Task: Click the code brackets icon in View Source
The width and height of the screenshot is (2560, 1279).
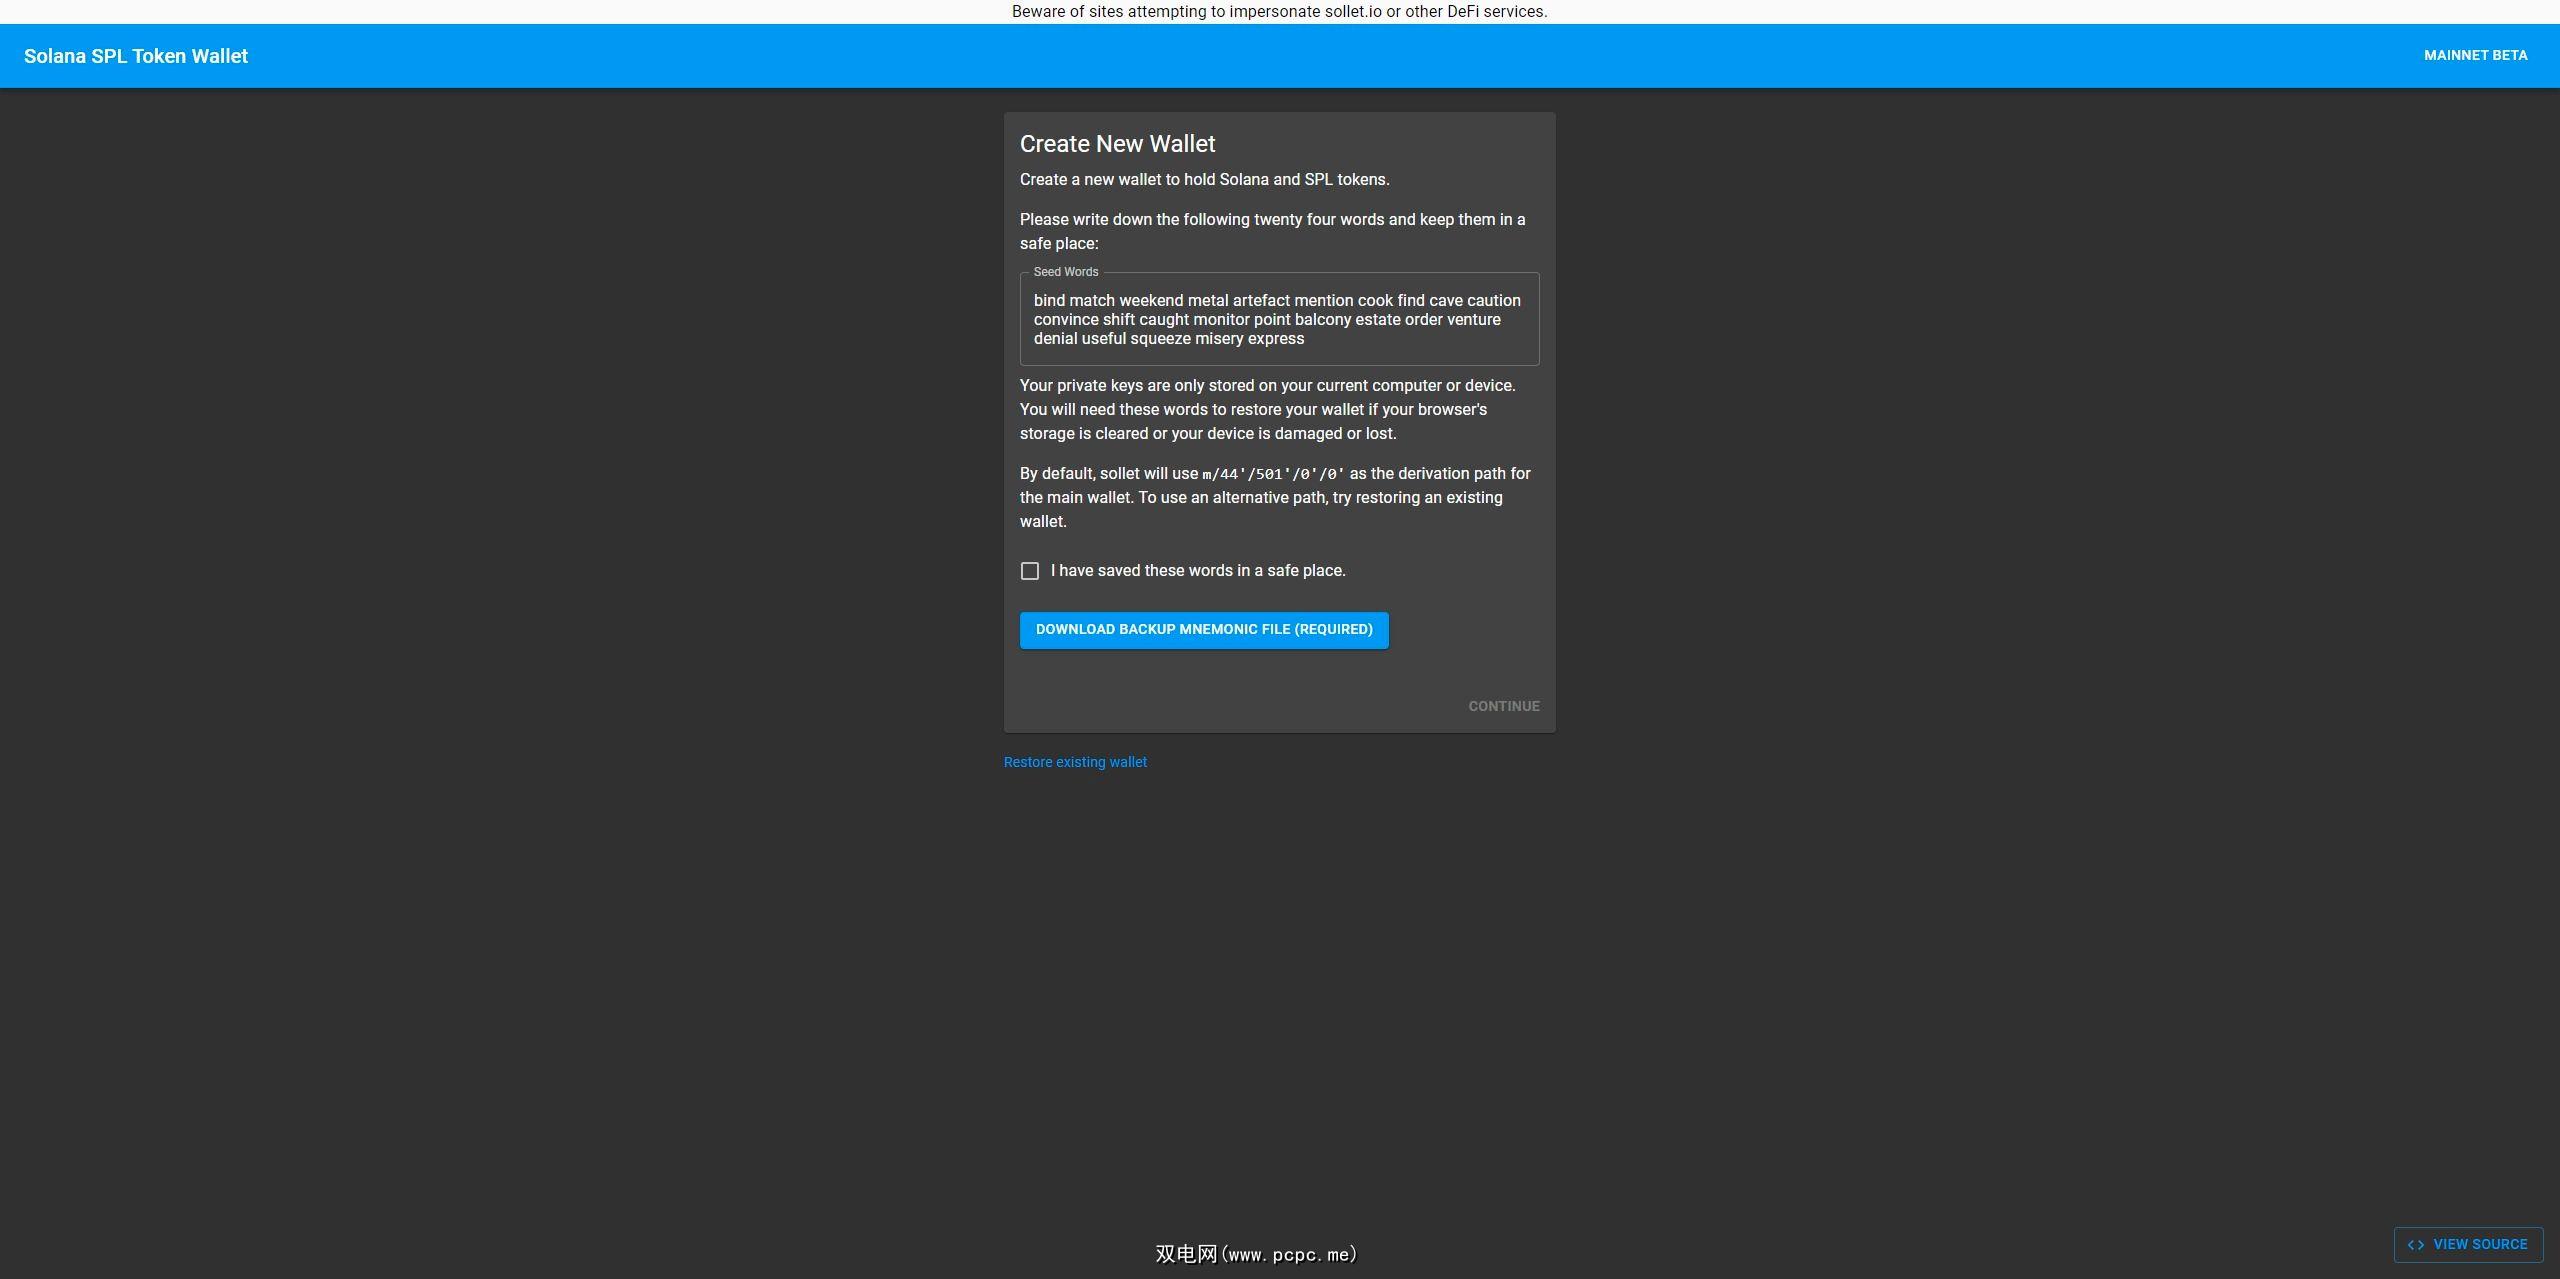Action: click(2416, 1245)
